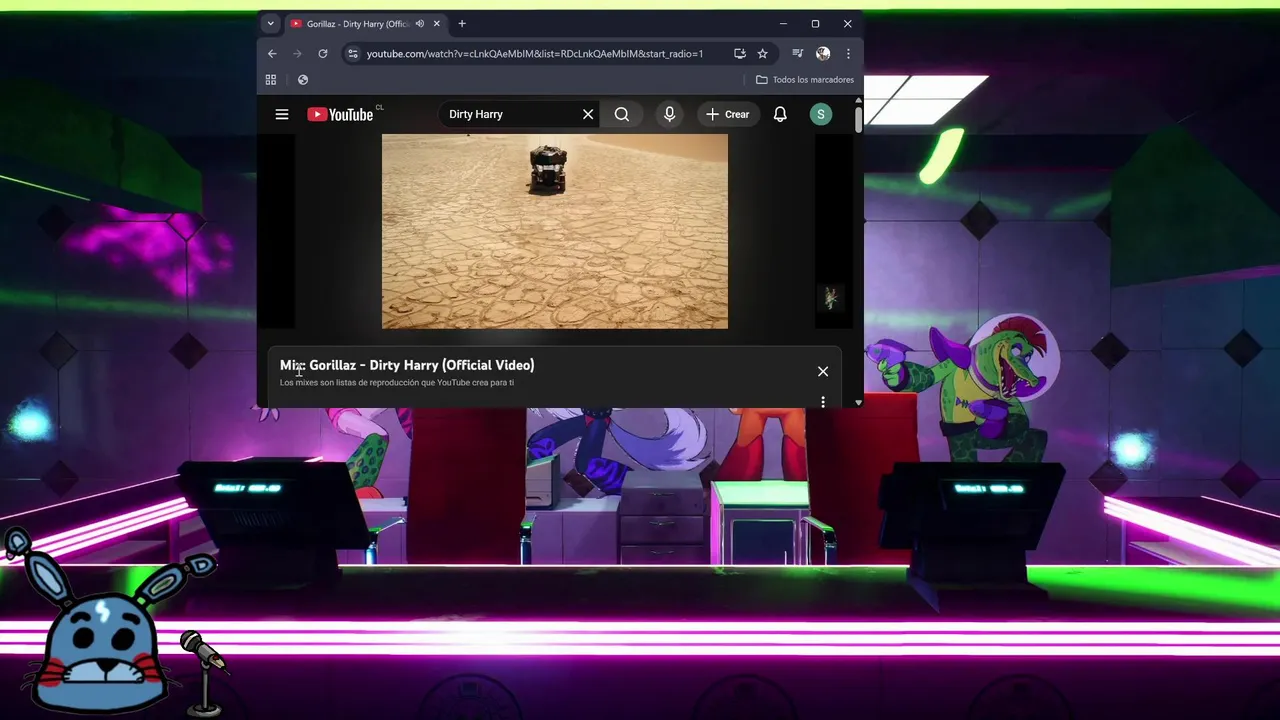Maximize the Chrome window
Image resolution: width=1280 pixels, height=720 pixels.
point(815,23)
